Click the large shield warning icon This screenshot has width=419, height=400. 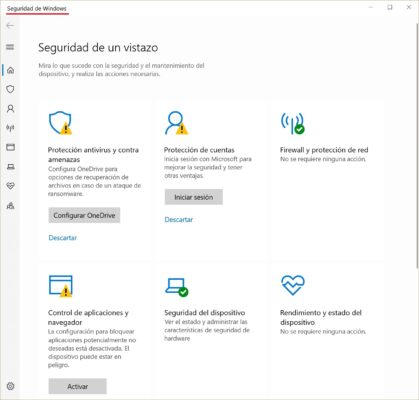coord(60,123)
